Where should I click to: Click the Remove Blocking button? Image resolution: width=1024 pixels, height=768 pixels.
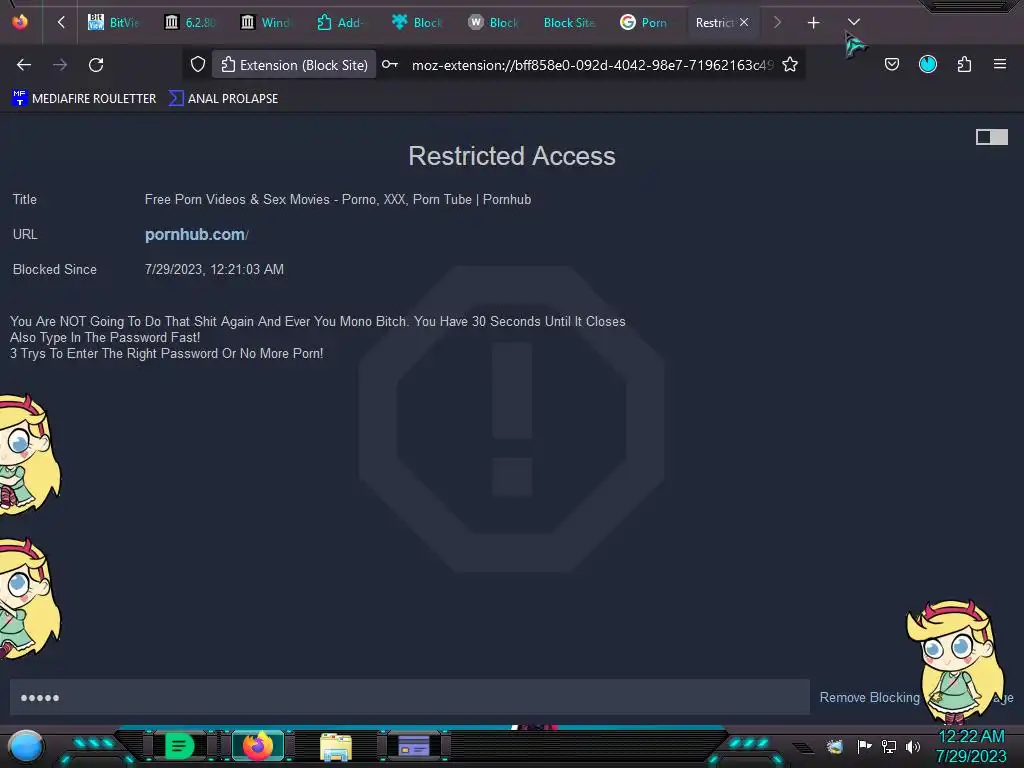tap(869, 697)
